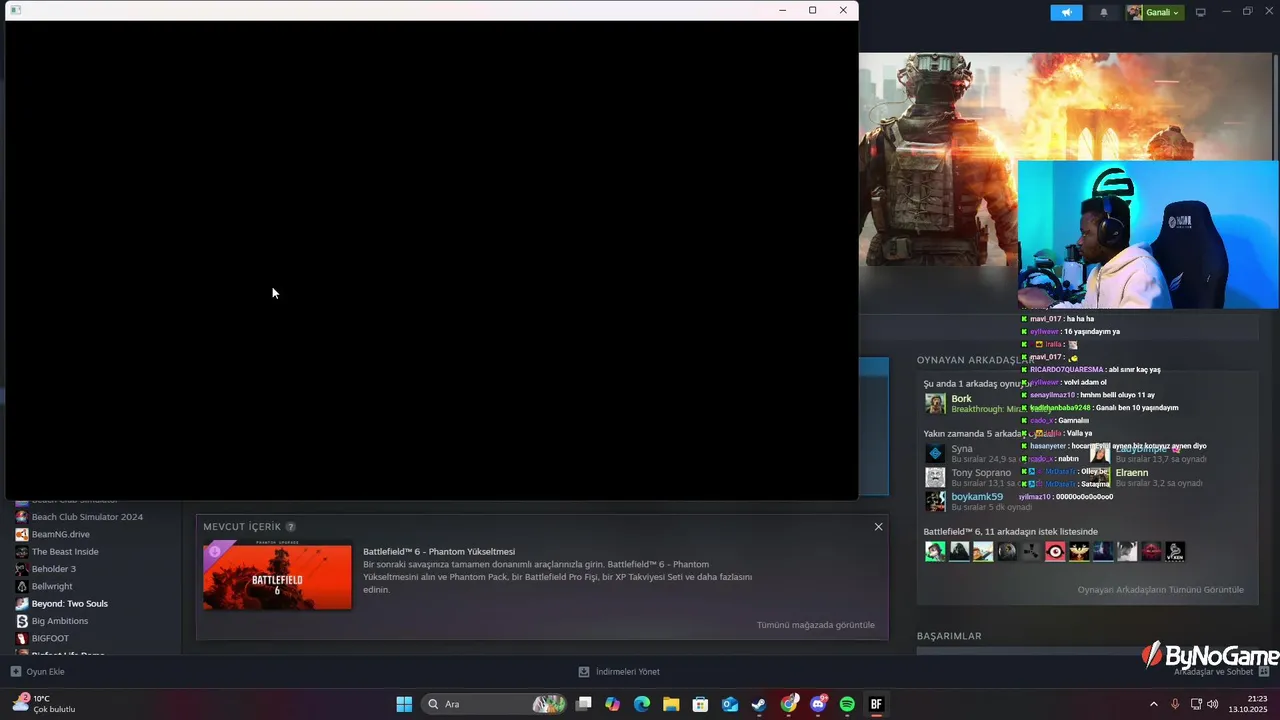Open friend Bork's profile avatar
This screenshot has height=720, width=1280.
[x=935, y=403]
